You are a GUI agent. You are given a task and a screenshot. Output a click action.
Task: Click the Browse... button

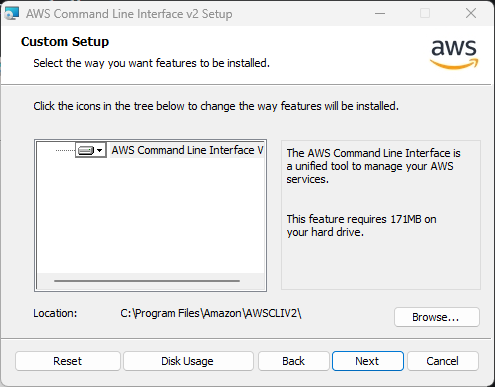point(437,317)
